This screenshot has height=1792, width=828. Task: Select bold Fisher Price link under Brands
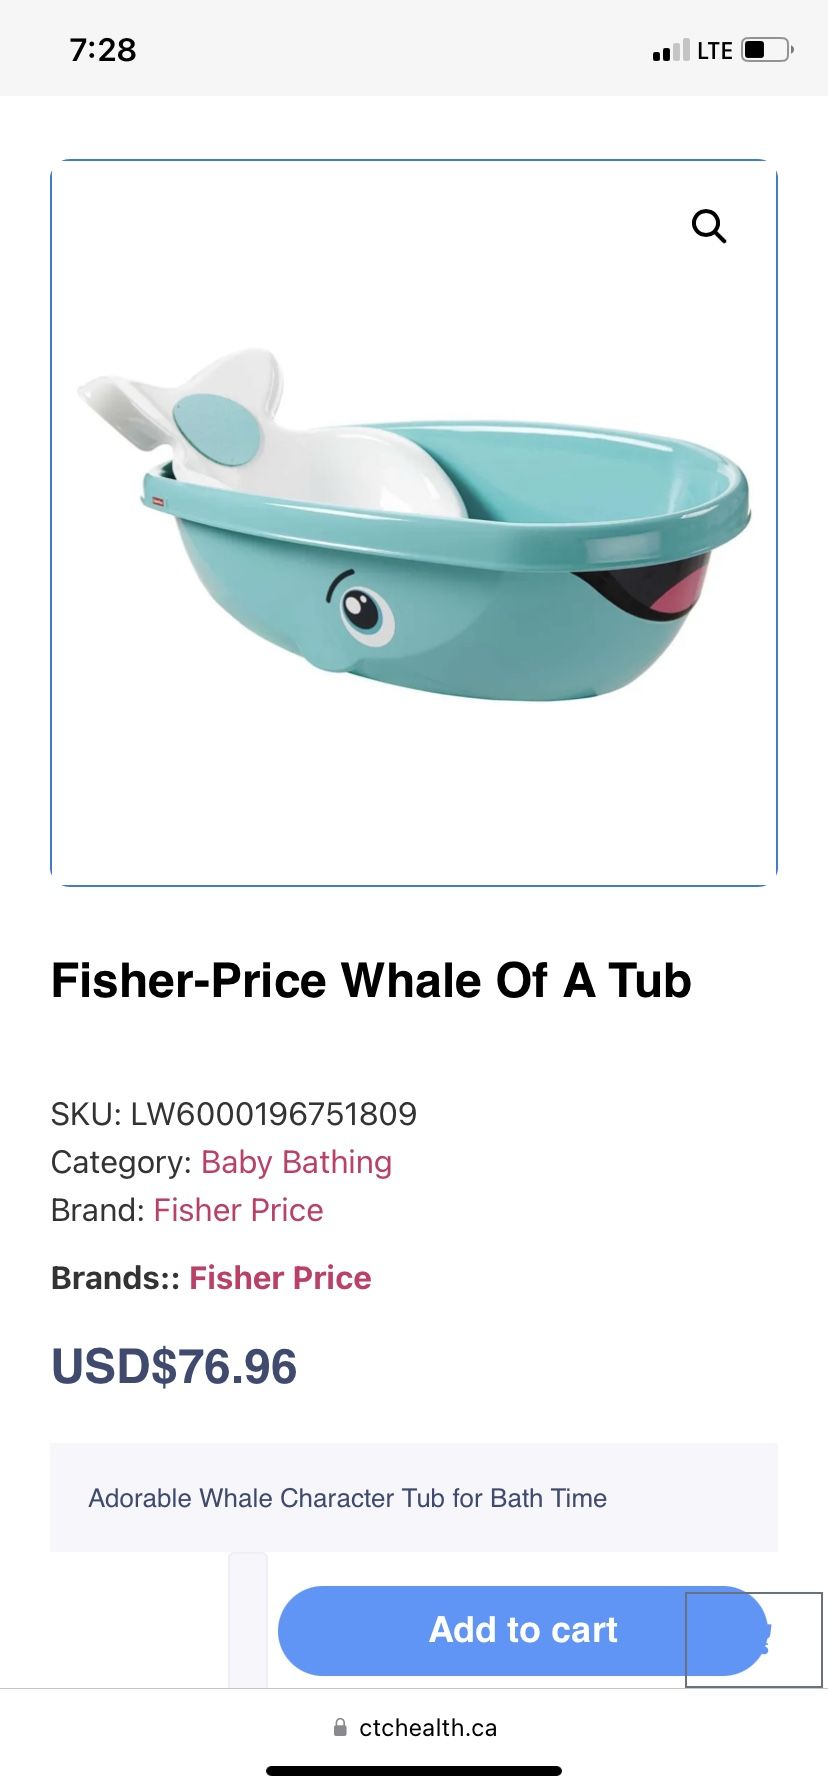click(280, 1278)
